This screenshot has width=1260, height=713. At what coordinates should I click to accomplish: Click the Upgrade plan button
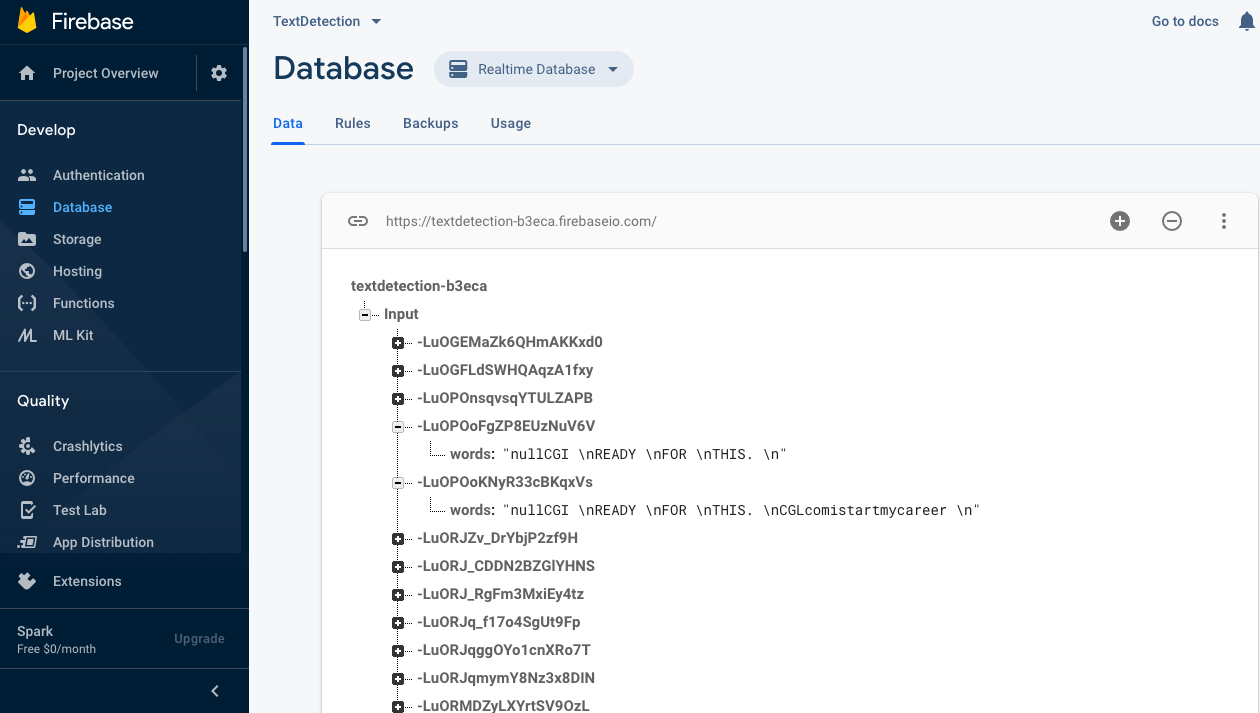(x=199, y=639)
